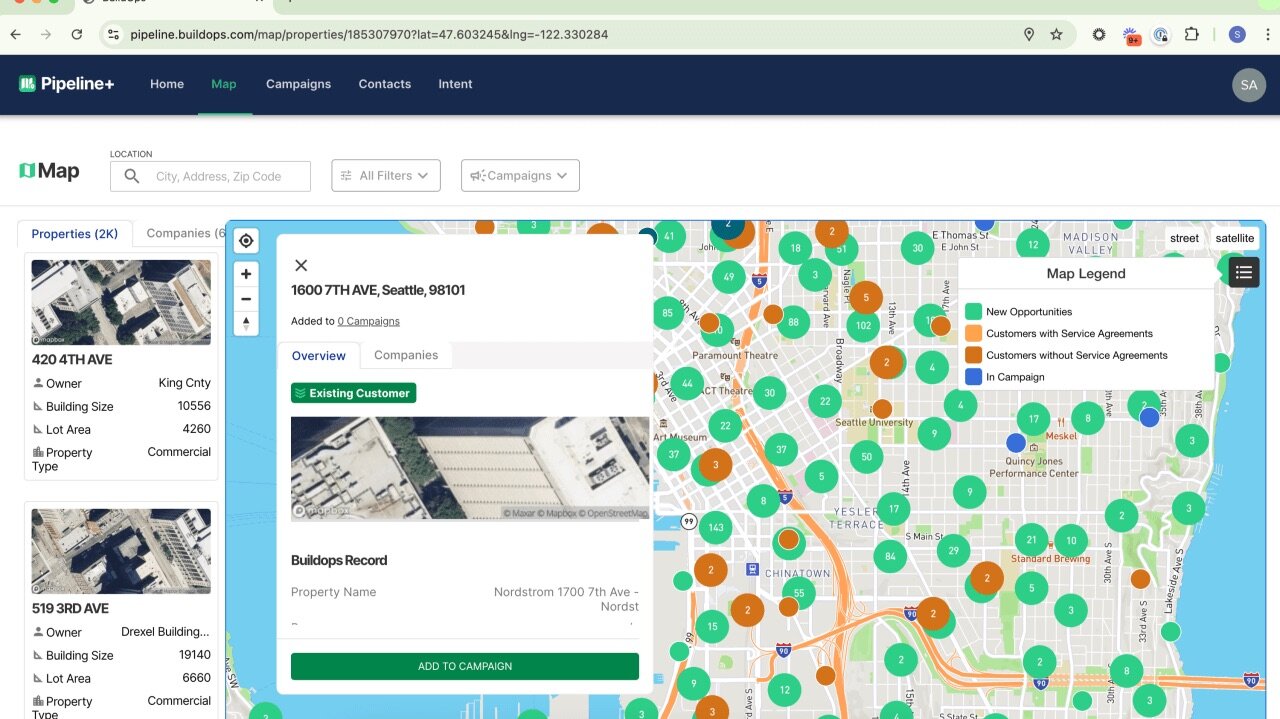This screenshot has width=1280, height=719.
Task: Switch map to satellite view
Action: tap(1235, 238)
